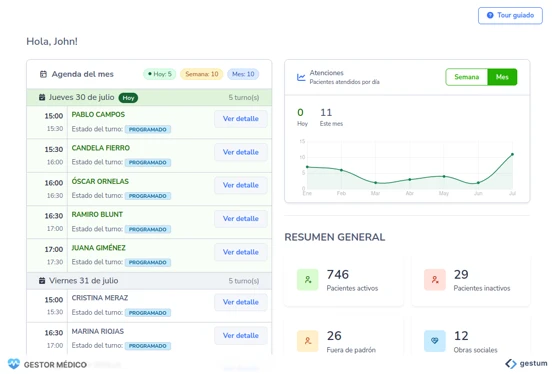
Task: Click the Ene data point on chart
Action: (x=307, y=167)
